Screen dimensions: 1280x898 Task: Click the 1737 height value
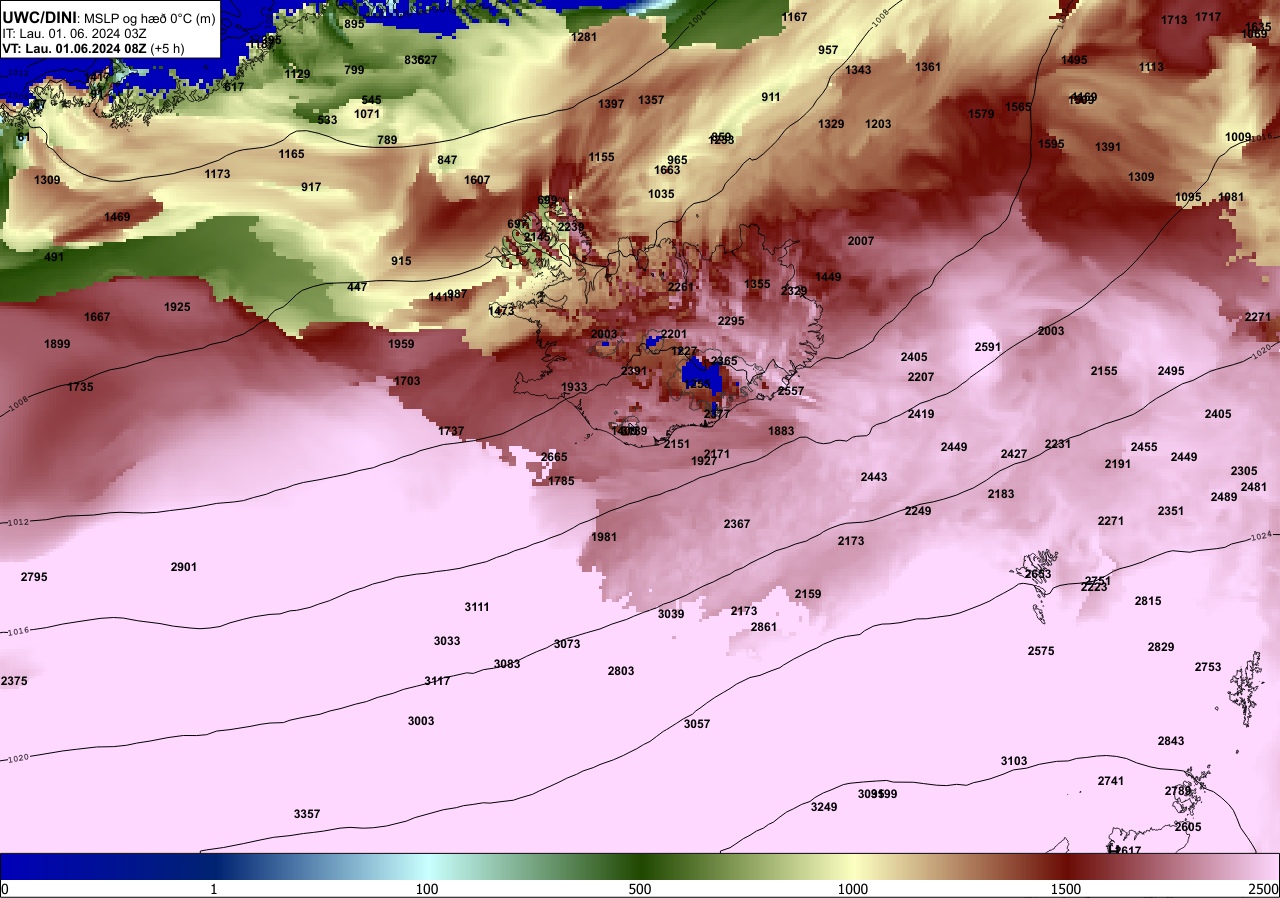pos(451,431)
